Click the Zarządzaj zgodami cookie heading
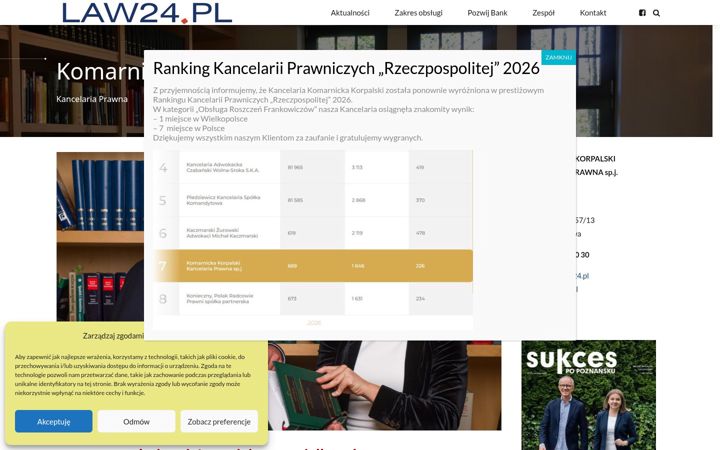 [x=113, y=336]
